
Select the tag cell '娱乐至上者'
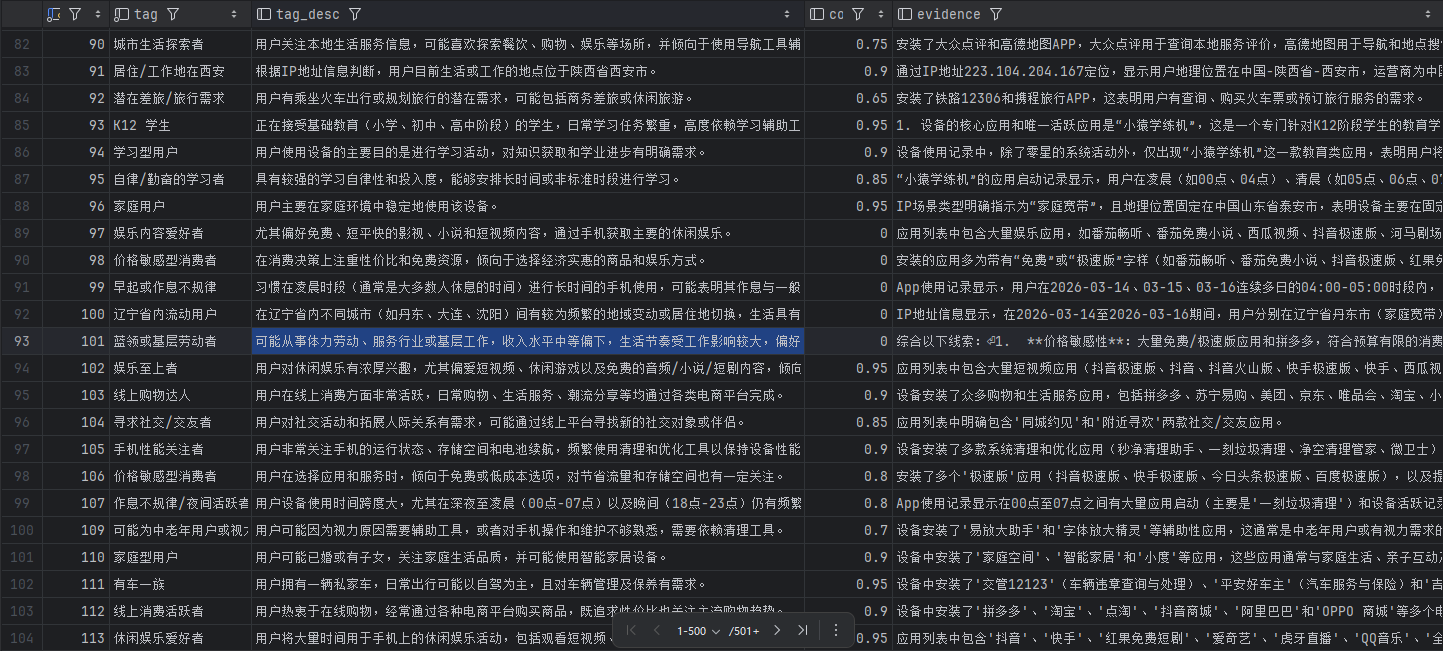180,368
